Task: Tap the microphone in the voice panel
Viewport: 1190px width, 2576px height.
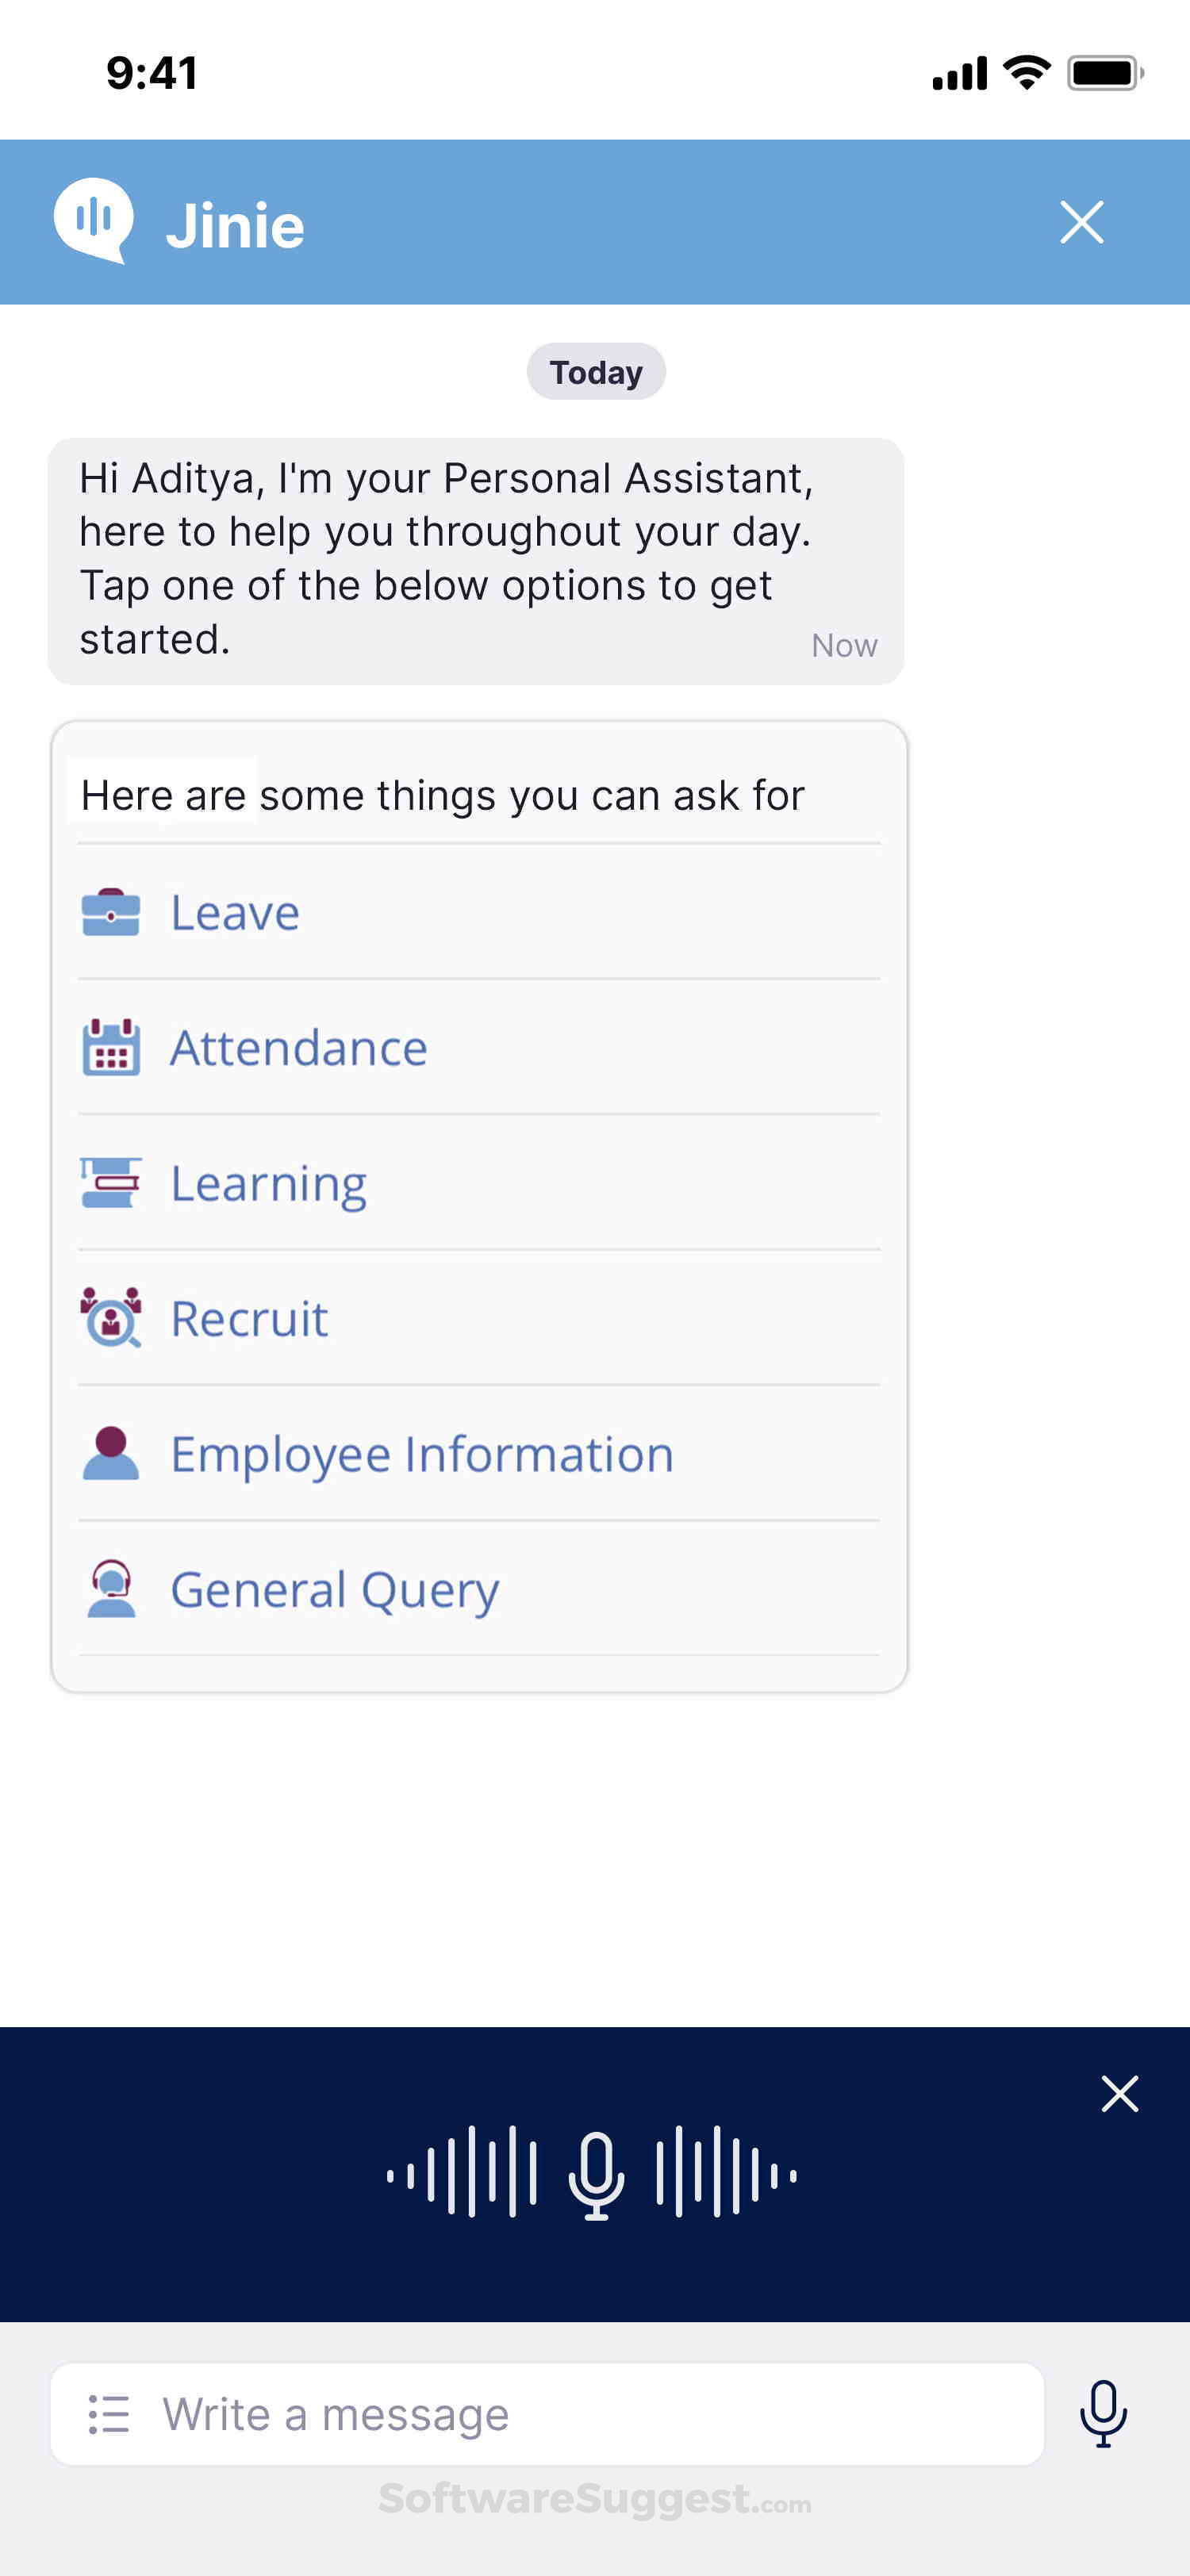Action: (596, 2174)
